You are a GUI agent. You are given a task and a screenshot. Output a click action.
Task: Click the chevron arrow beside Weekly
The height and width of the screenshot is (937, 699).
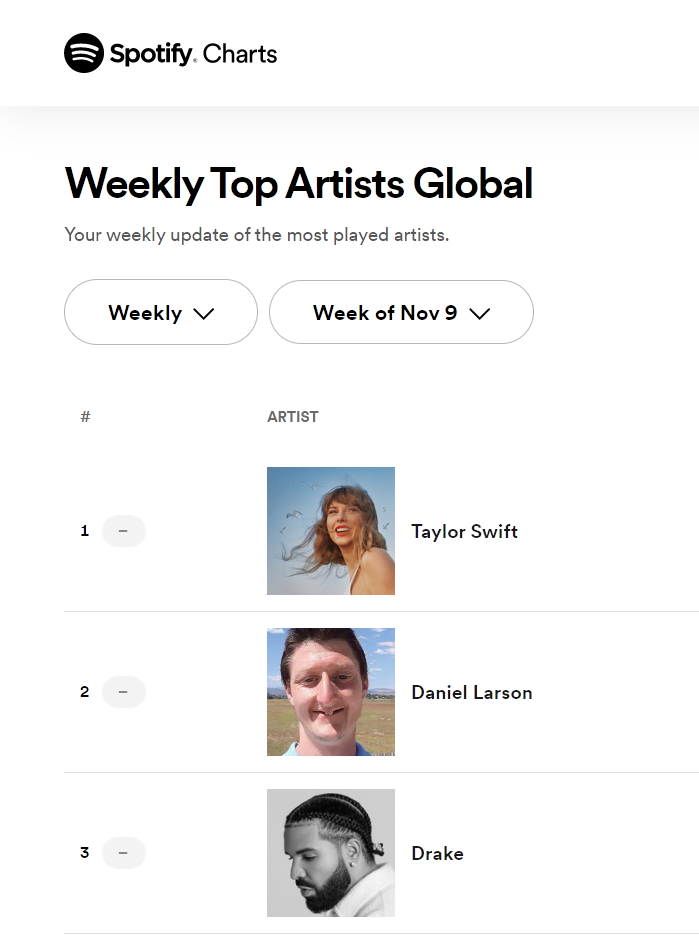(204, 314)
